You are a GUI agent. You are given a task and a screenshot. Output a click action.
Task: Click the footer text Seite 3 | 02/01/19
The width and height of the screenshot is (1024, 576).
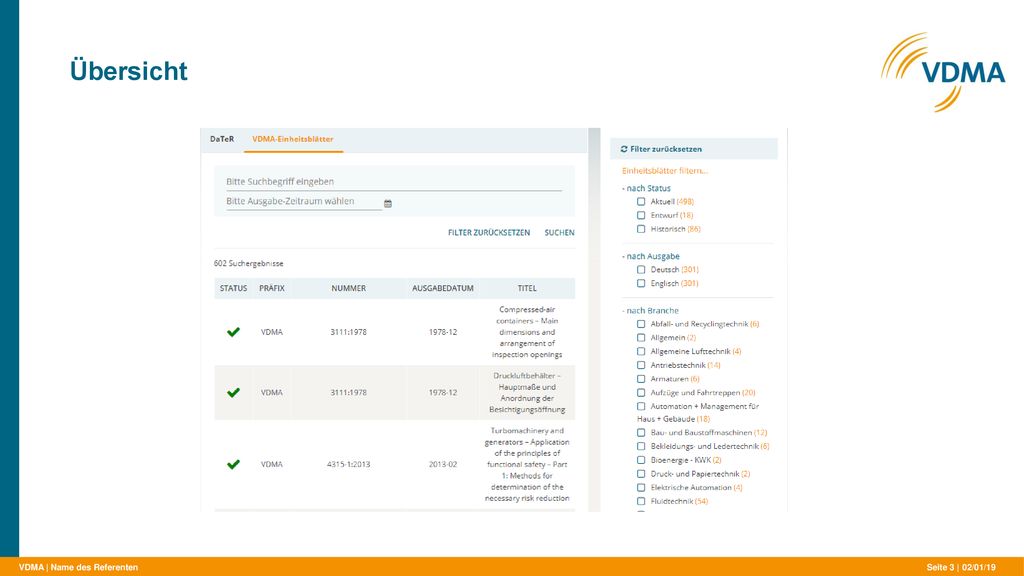(x=961, y=568)
